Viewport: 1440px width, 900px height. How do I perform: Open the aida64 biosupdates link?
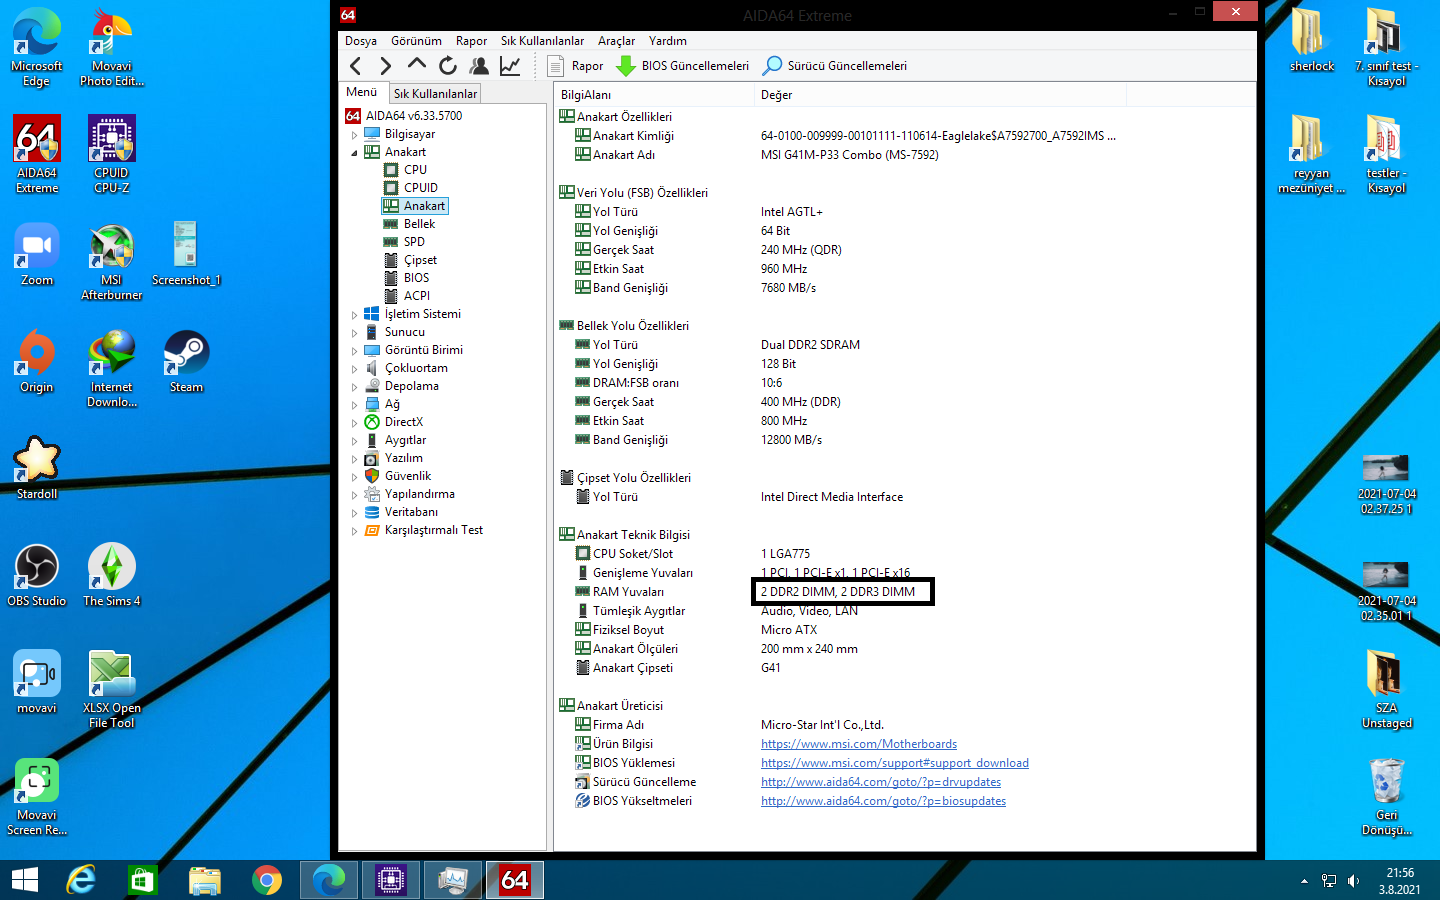tap(884, 801)
